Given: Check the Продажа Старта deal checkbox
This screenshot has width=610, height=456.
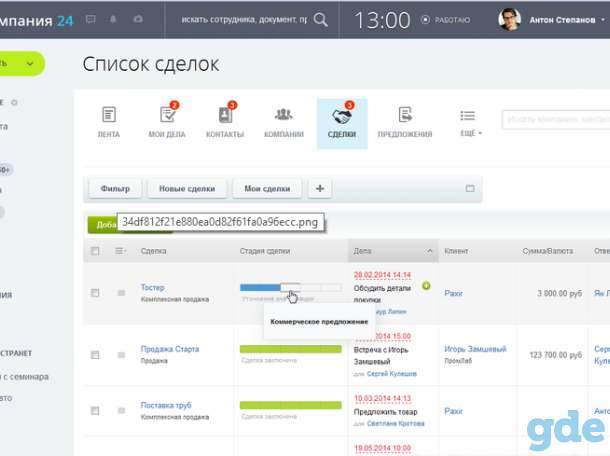Looking at the screenshot, I should [95, 355].
